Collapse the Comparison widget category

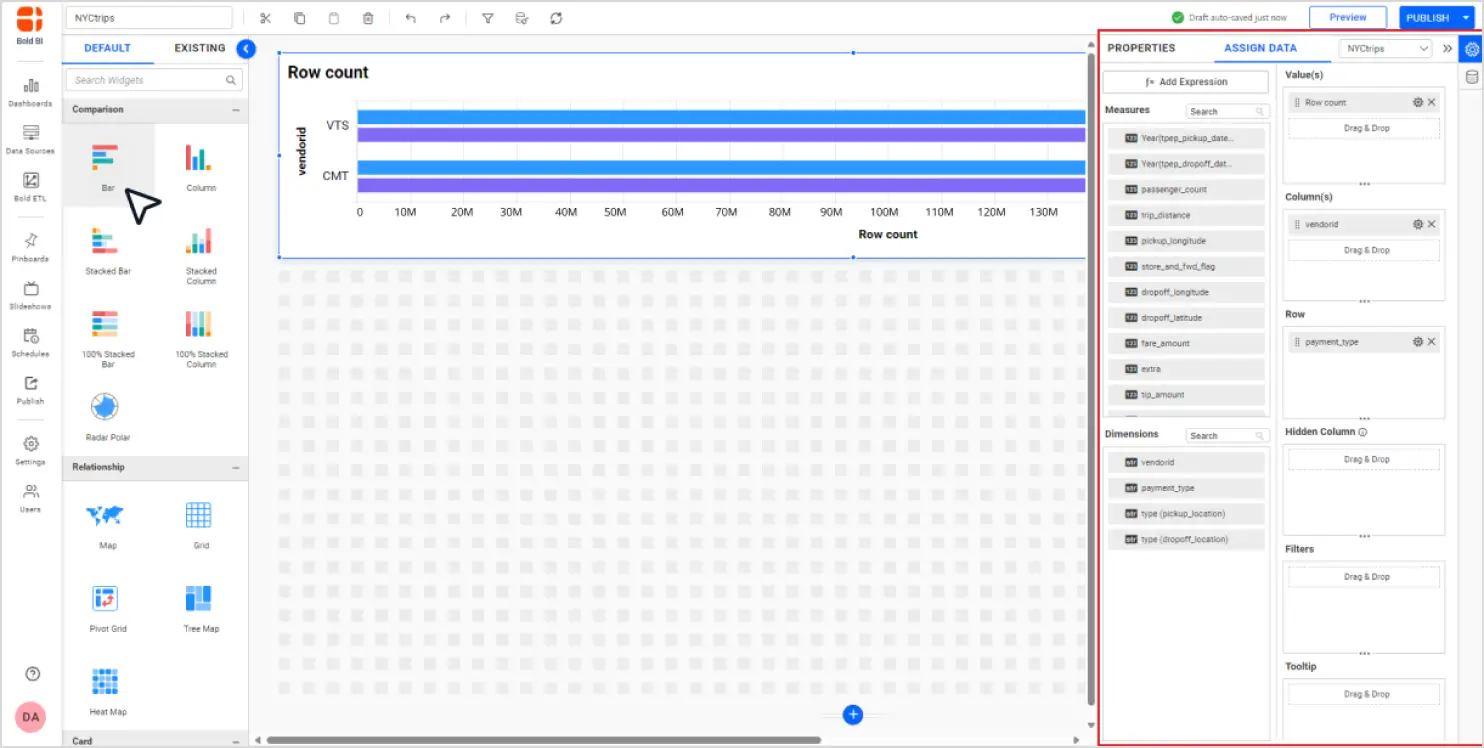tap(236, 110)
